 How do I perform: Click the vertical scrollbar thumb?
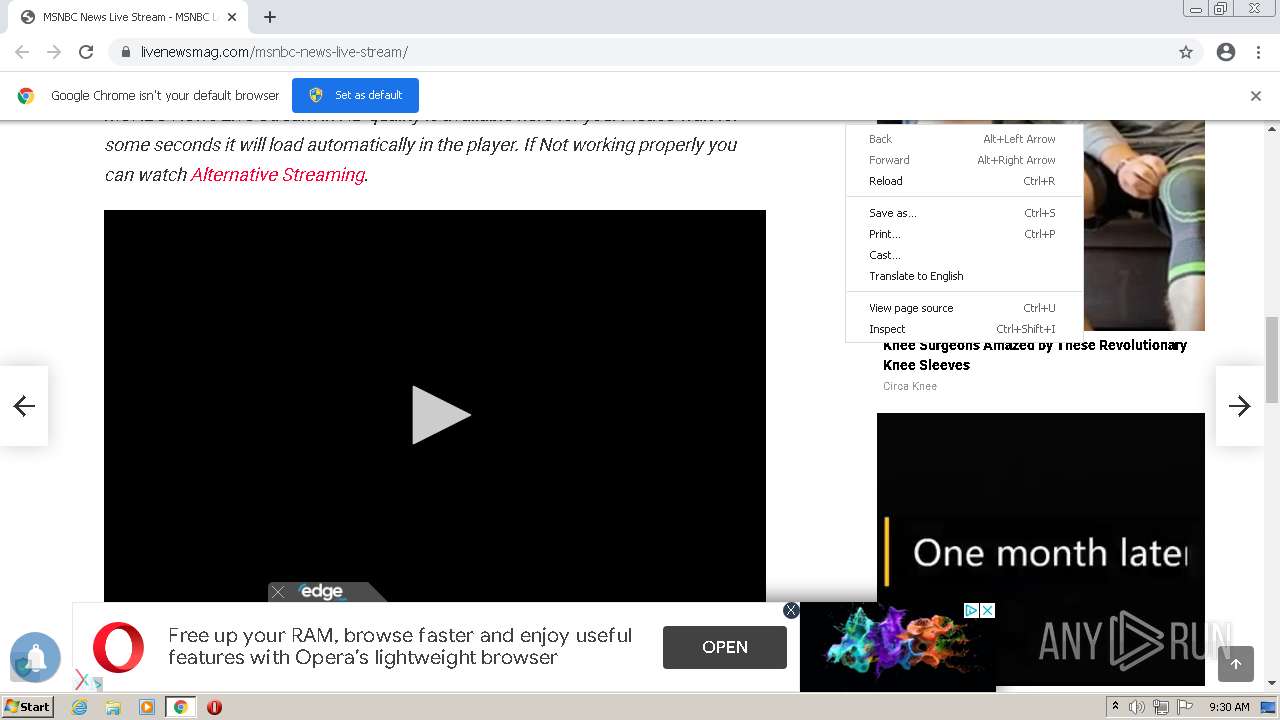click(1272, 360)
